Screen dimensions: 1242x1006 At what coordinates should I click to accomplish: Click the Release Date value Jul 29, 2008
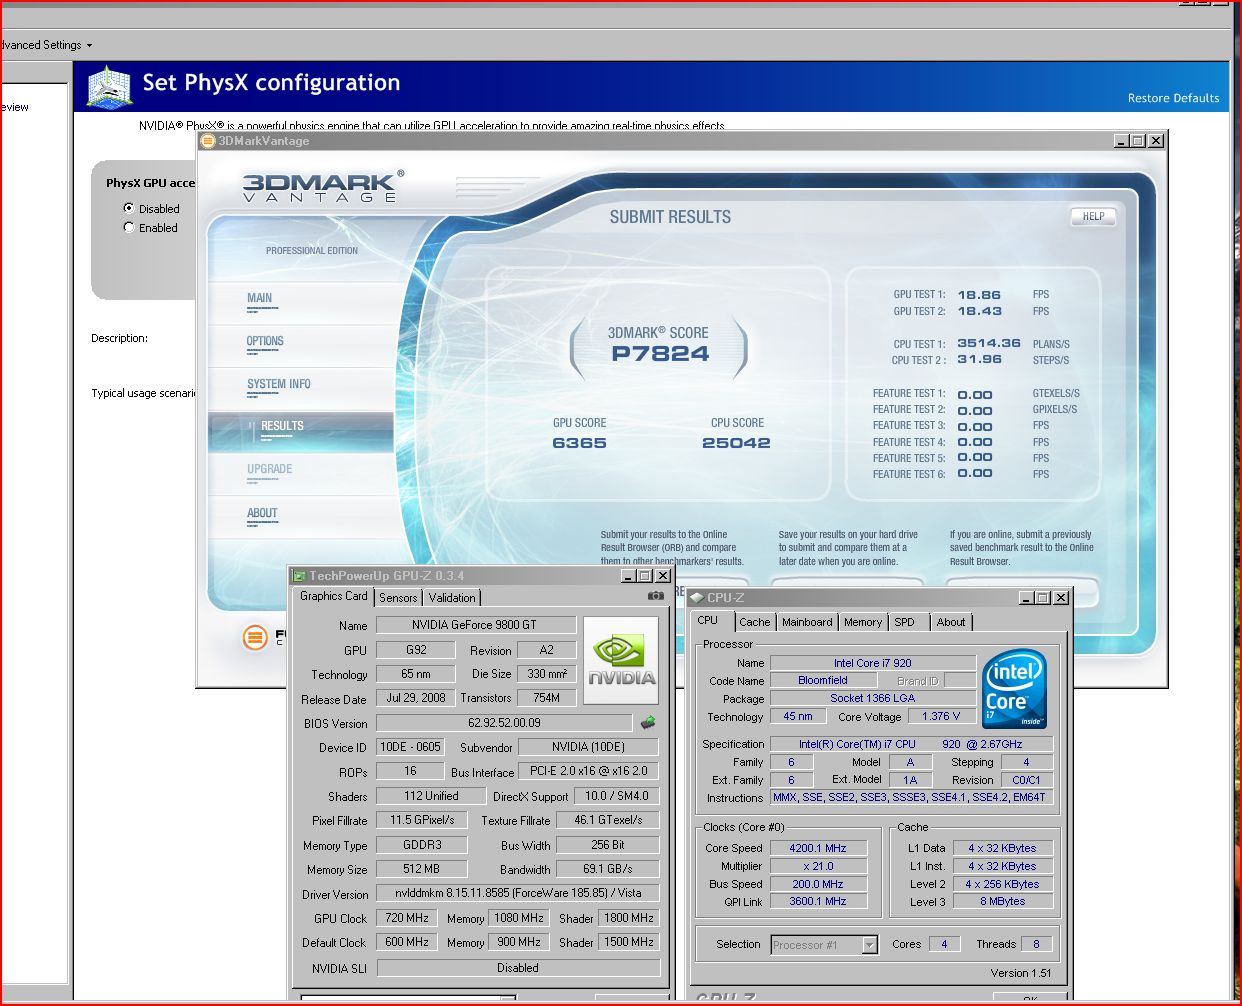click(x=416, y=698)
